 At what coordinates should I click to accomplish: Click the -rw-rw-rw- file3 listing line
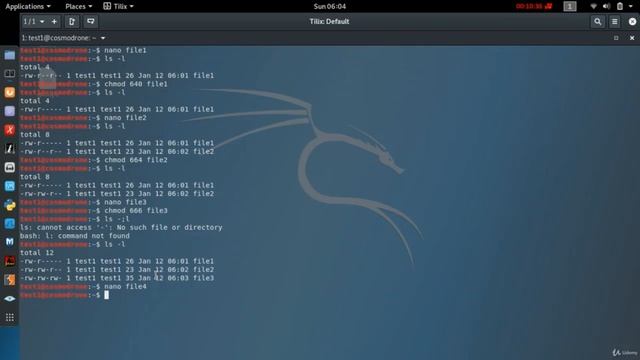(x=117, y=278)
